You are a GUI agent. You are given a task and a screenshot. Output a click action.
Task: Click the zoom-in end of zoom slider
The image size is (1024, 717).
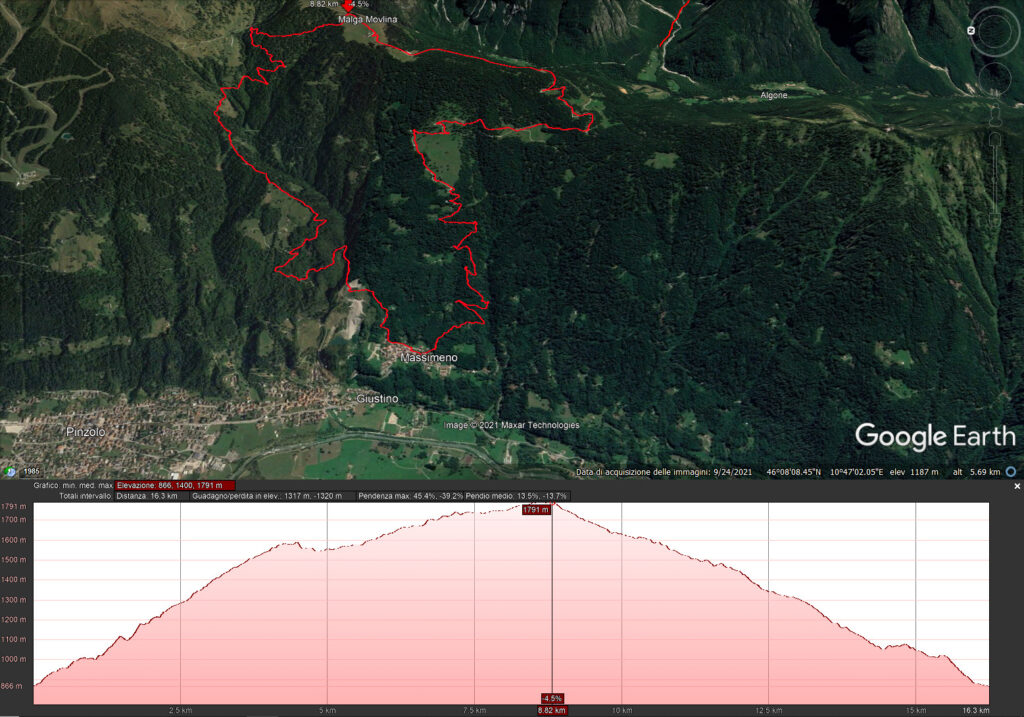pos(995,140)
